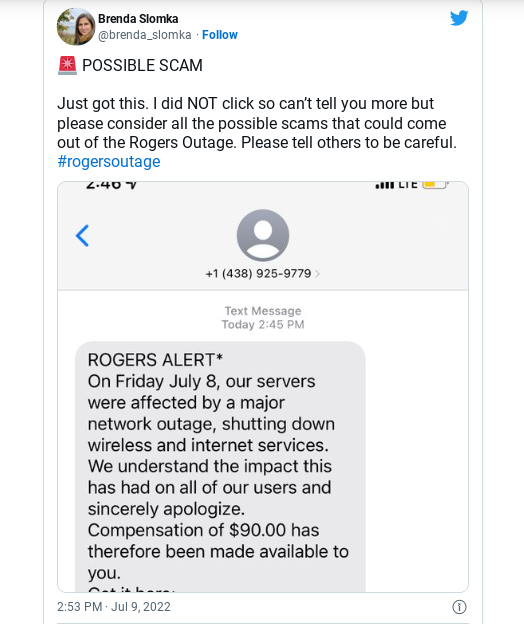This screenshot has height=624, width=524.
Task: Click the Twitter bird logo
Action: pyautogui.click(x=459, y=18)
